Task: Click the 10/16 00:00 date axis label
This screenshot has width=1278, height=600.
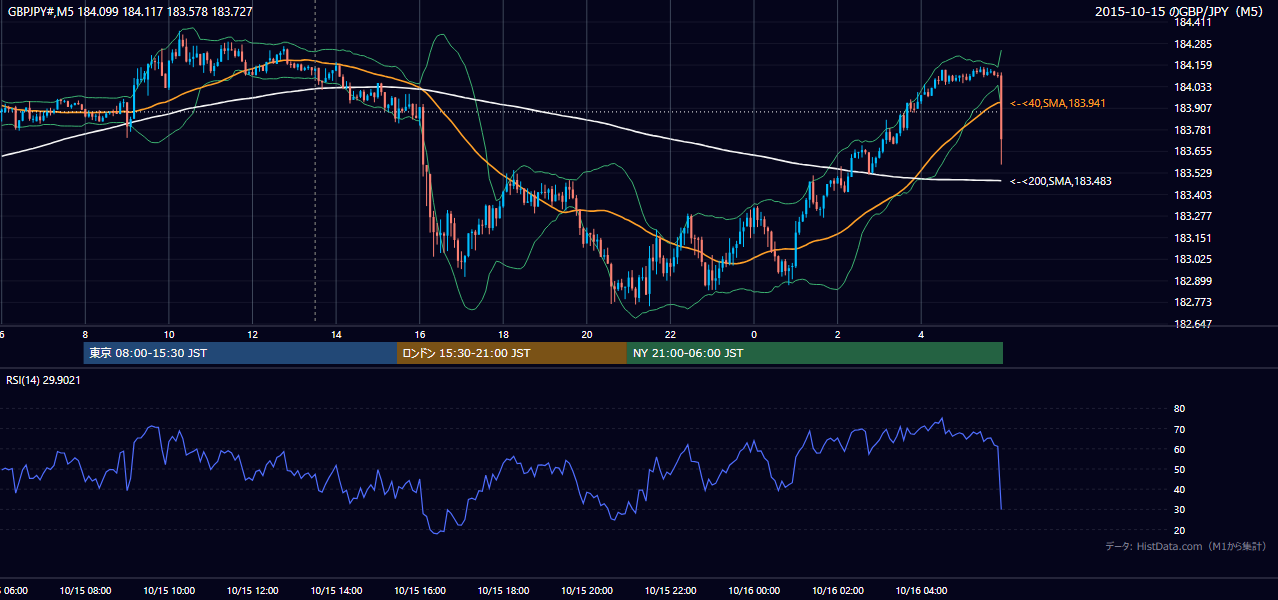Action: [754, 590]
